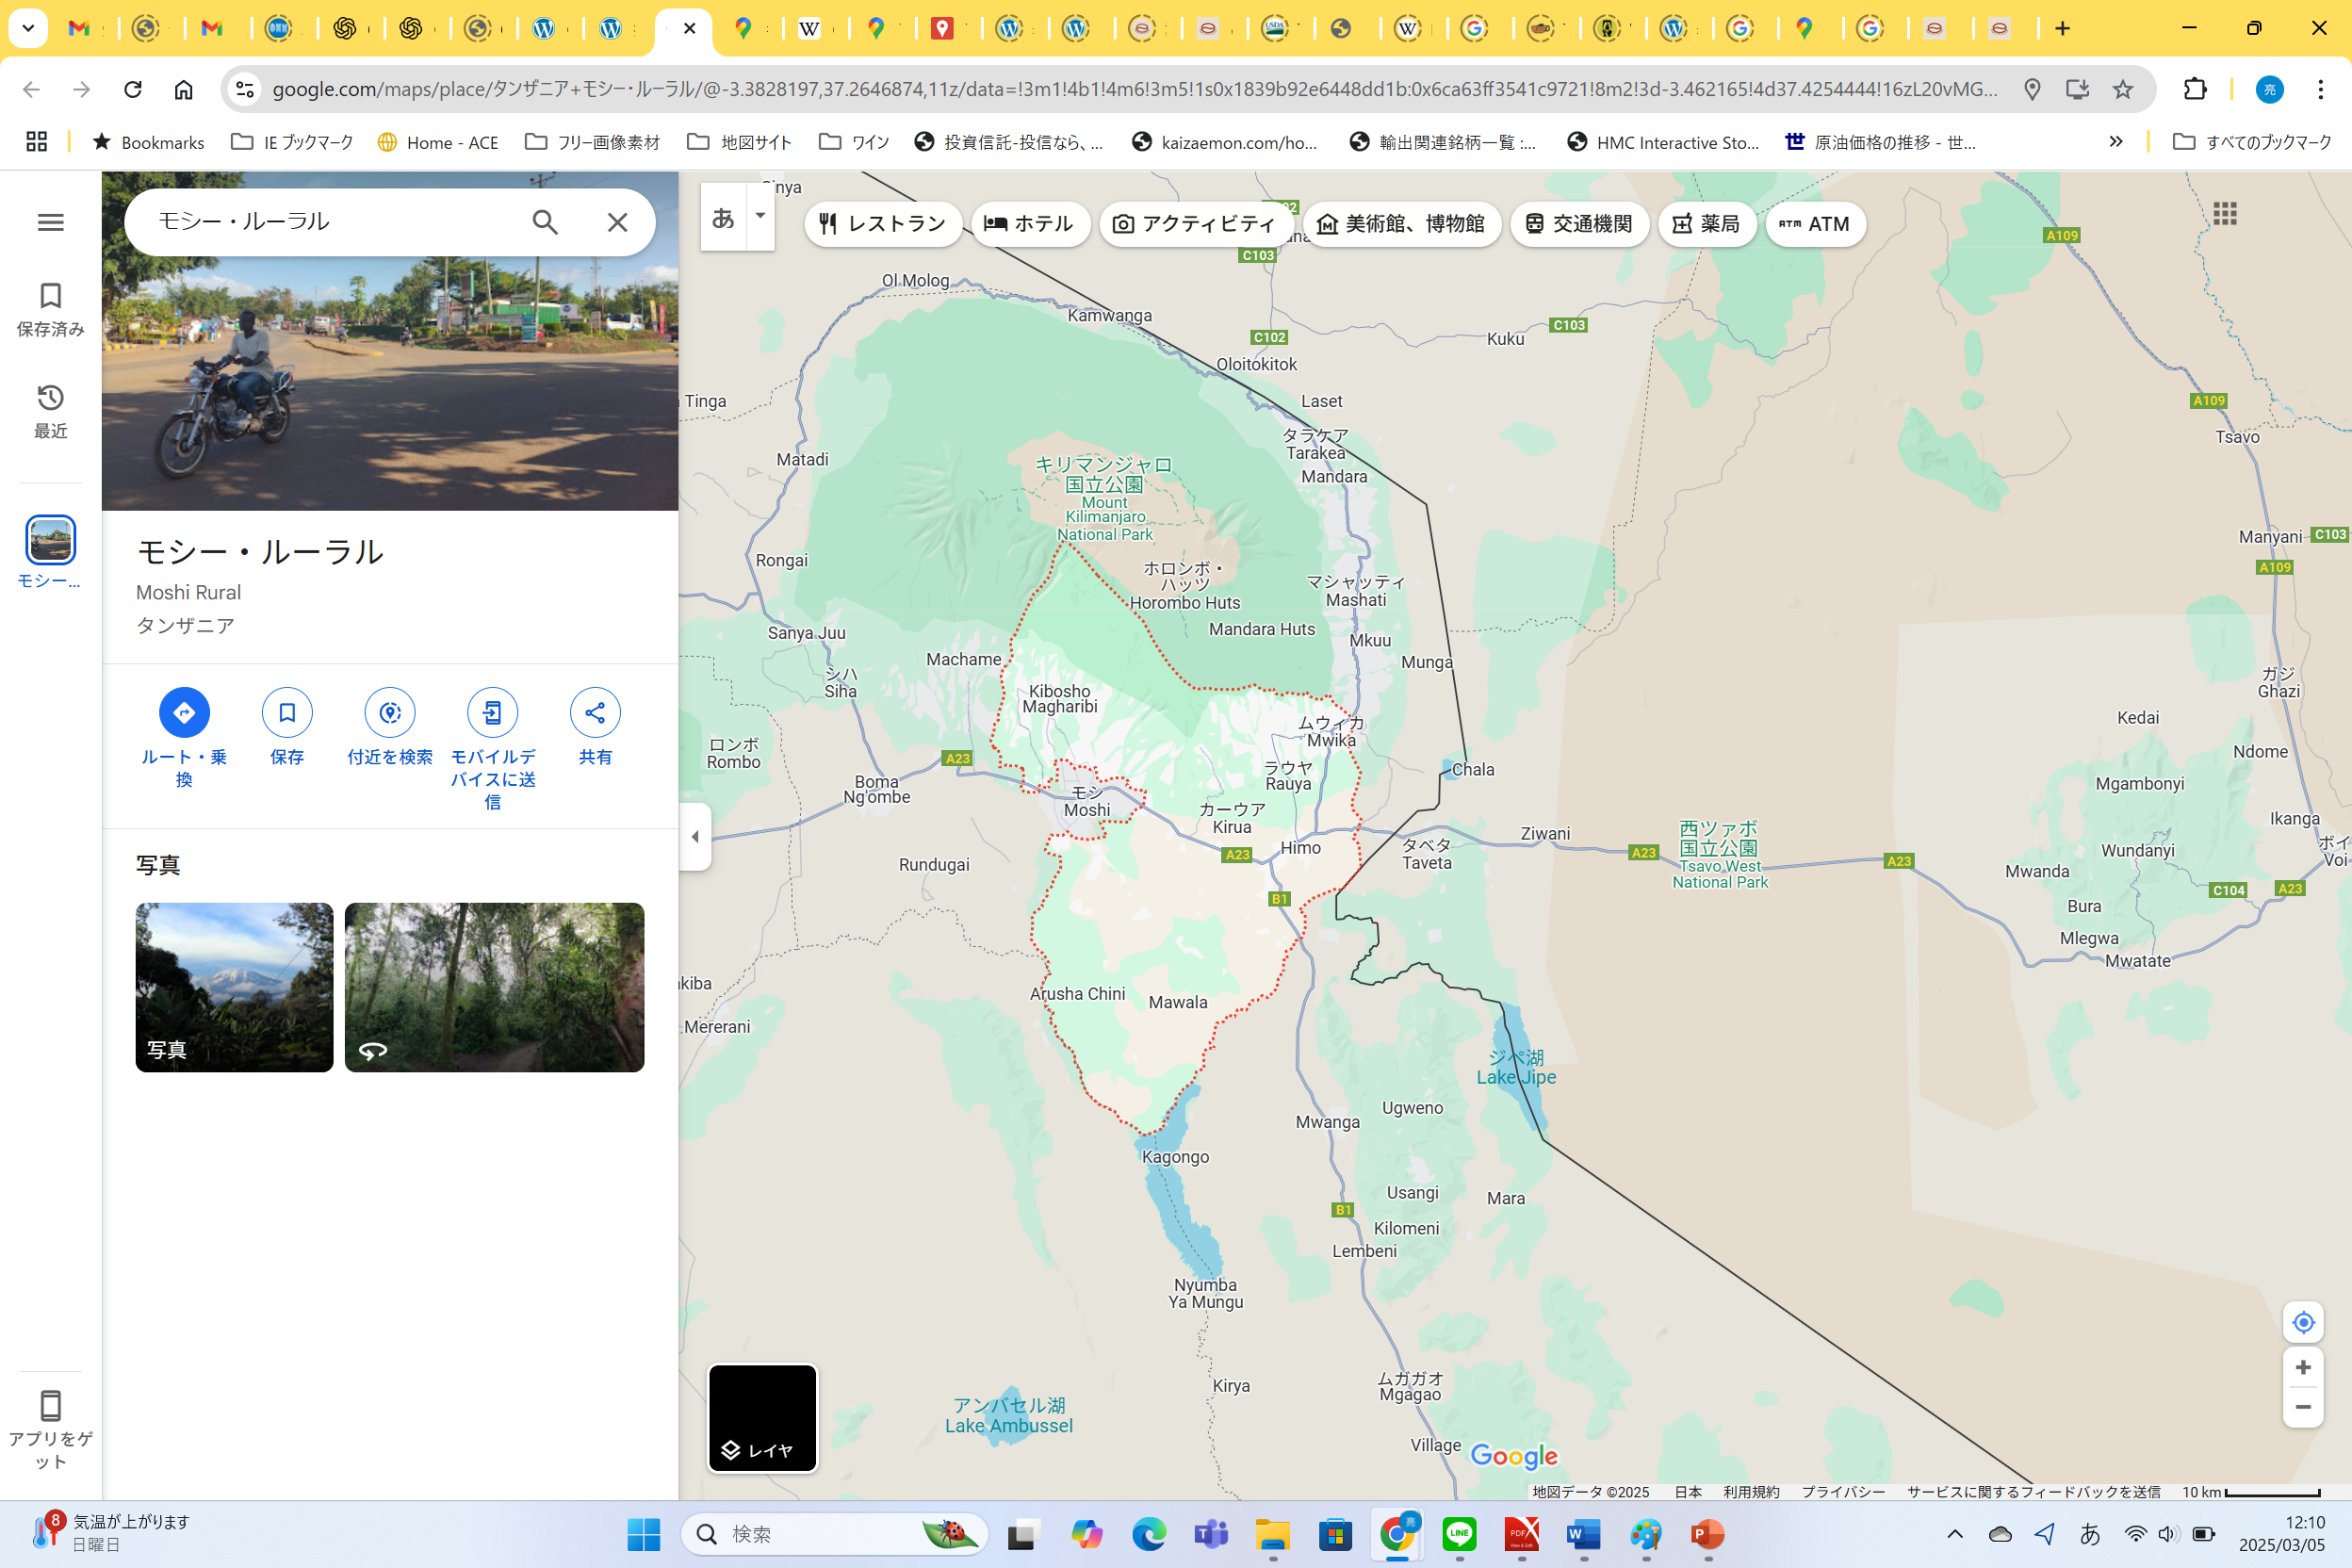Filter by Activities (アクティビティ) chip
The image size is (2352, 1568).
coord(1195,224)
